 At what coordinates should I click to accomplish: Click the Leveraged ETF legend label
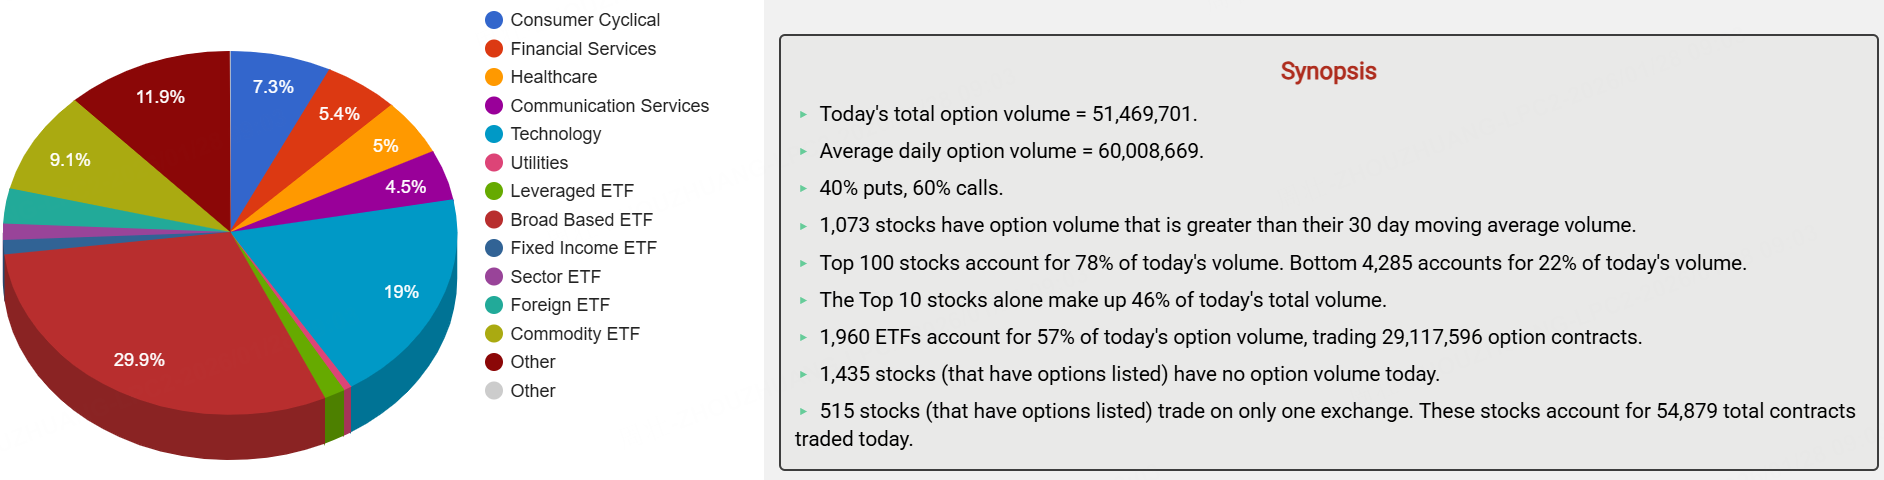[x=571, y=191]
